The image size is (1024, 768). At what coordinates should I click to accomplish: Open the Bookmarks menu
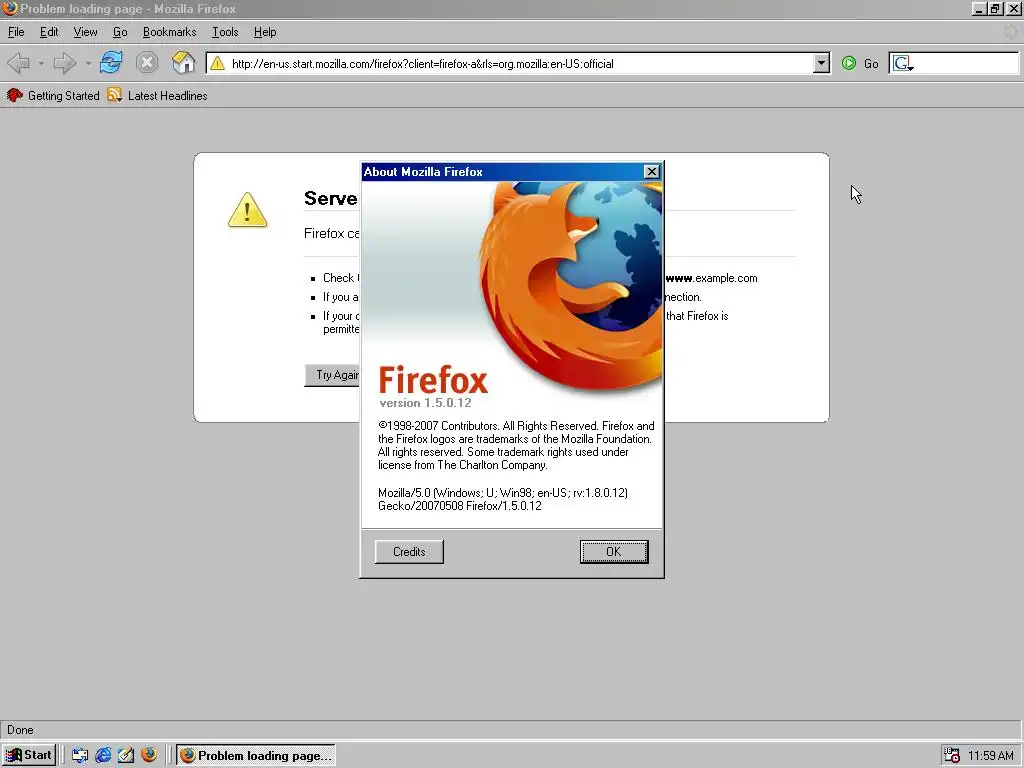pyautogui.click(x=169, y=32)
